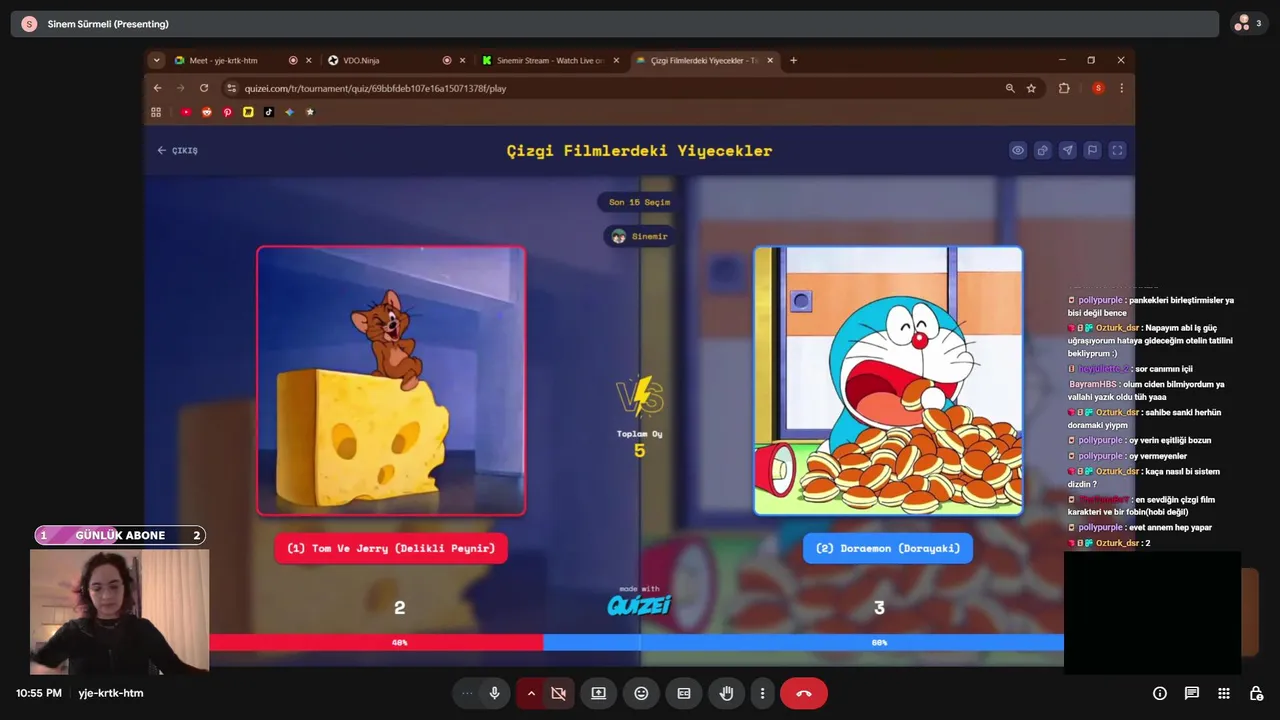This screenshot has height=720, width=1280.
Task: Open Chrome three-dot menu
Action: pyautogui.click(x=1121, y=88)
